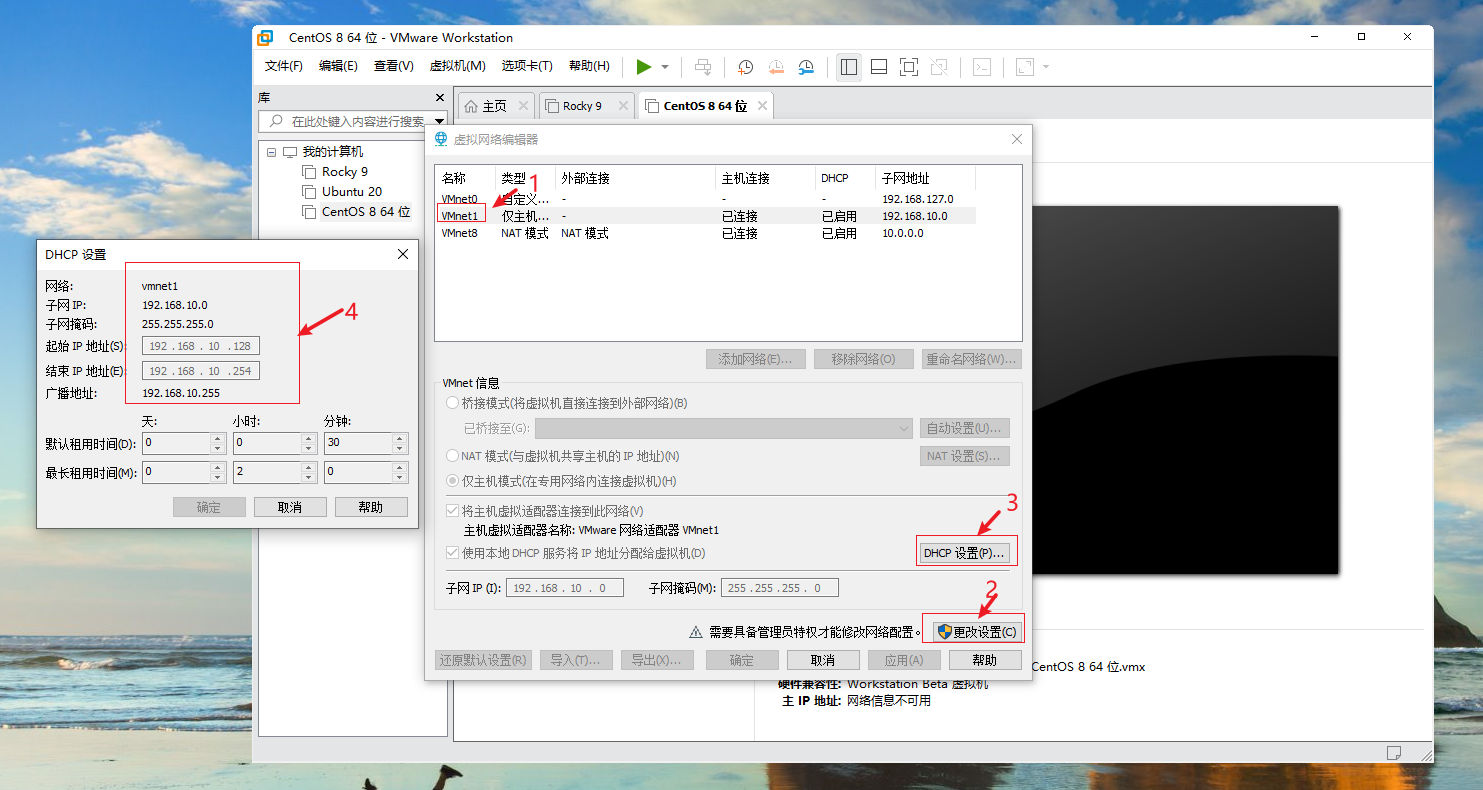Collapse the 我的计算机 tree node
Screen dimensions: 1483x790
(271, 152)
